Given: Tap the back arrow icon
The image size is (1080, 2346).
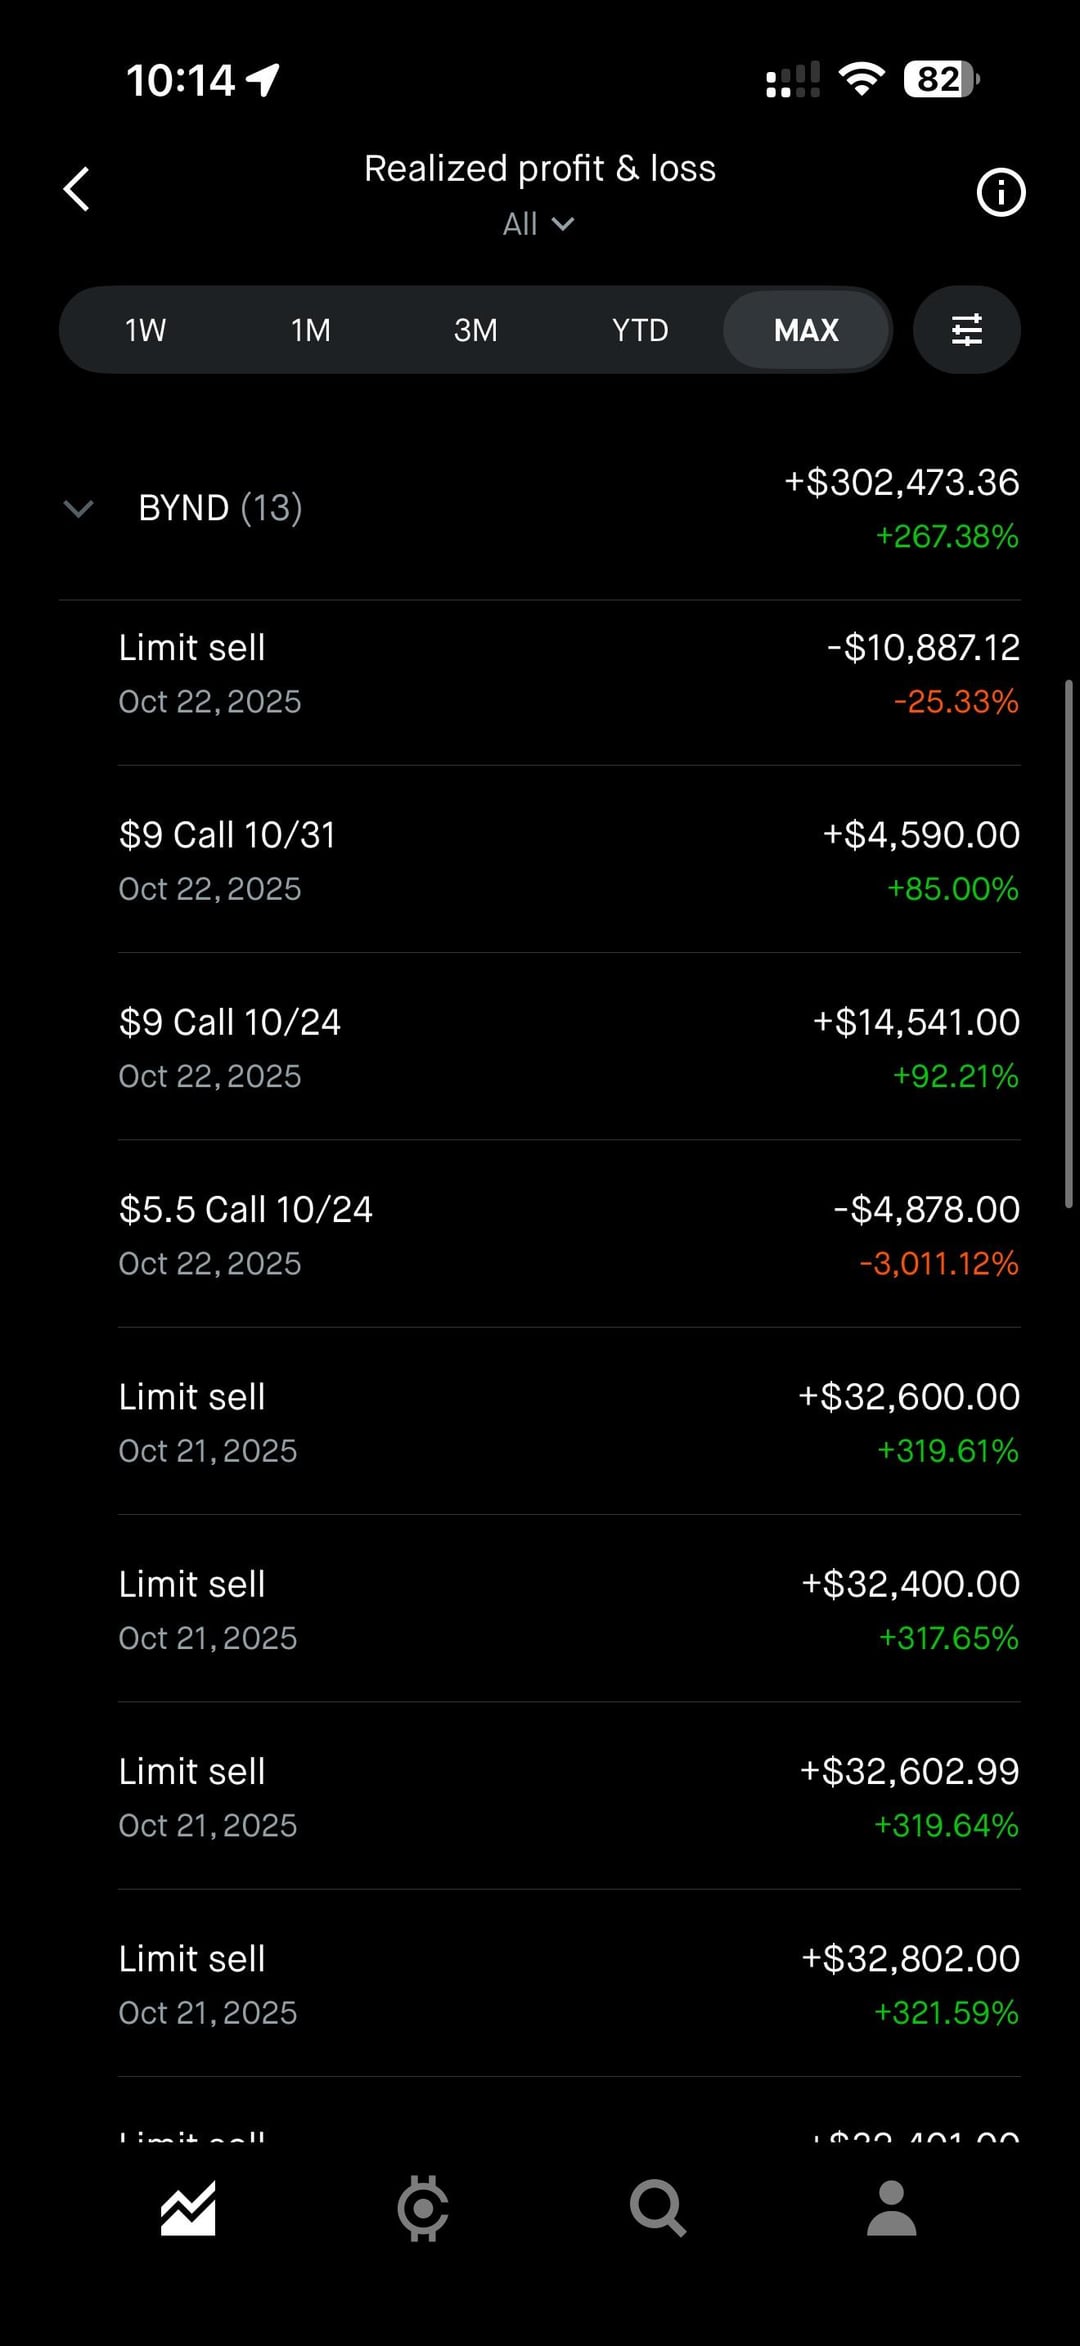Looking at the screenshot, I should (x=77, y=189).
